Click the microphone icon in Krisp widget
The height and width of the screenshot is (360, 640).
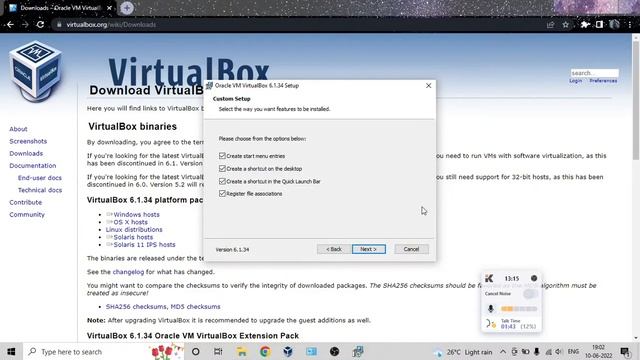[x=491, y=309]
